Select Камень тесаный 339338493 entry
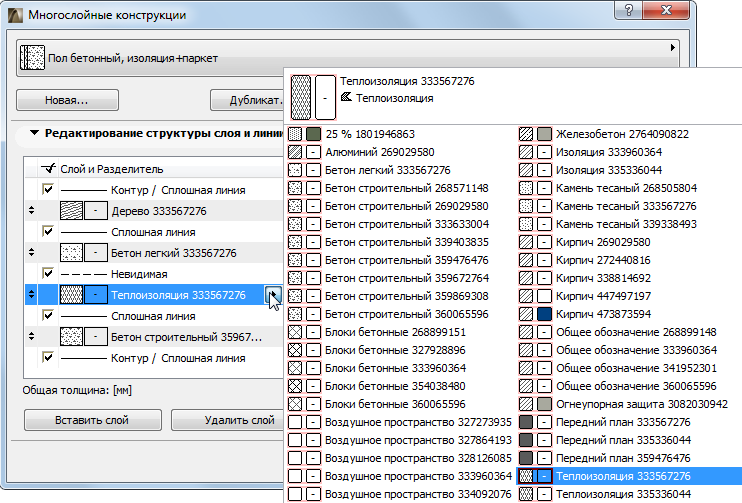This screenshot has width=742, height=503. tap(626, 224)
